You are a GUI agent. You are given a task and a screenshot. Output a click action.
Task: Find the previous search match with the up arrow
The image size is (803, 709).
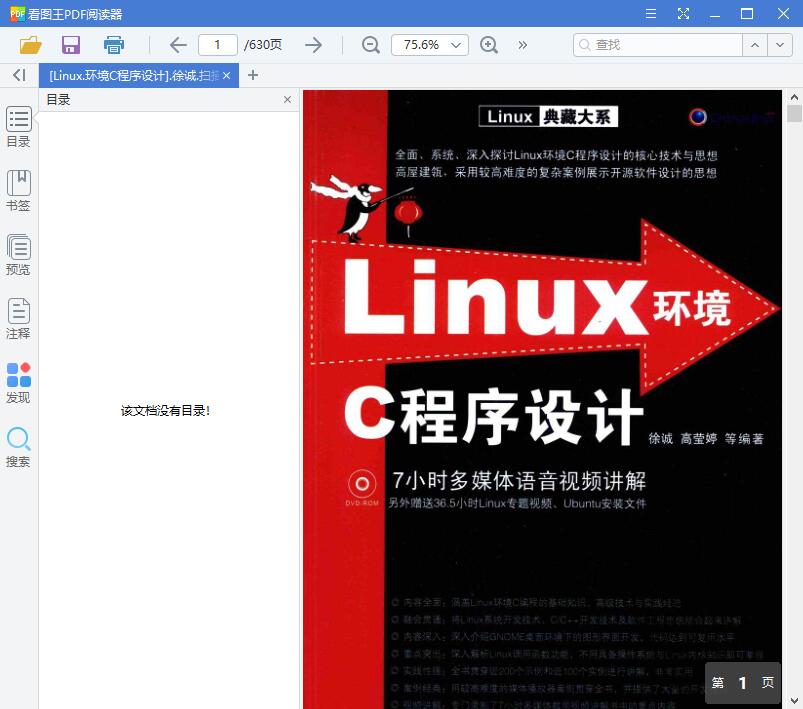coord(755,45)
